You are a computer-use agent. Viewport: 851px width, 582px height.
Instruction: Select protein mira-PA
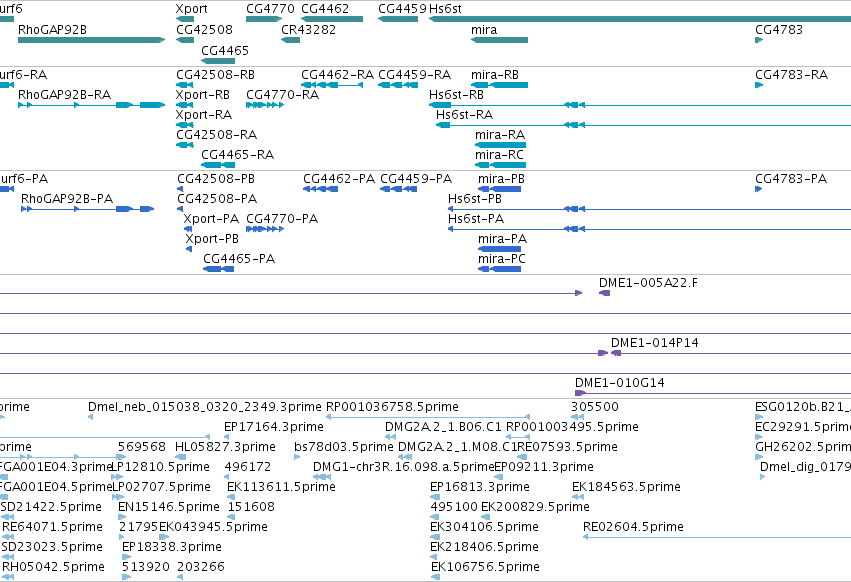pyautogui.click(x=499, y=249)
